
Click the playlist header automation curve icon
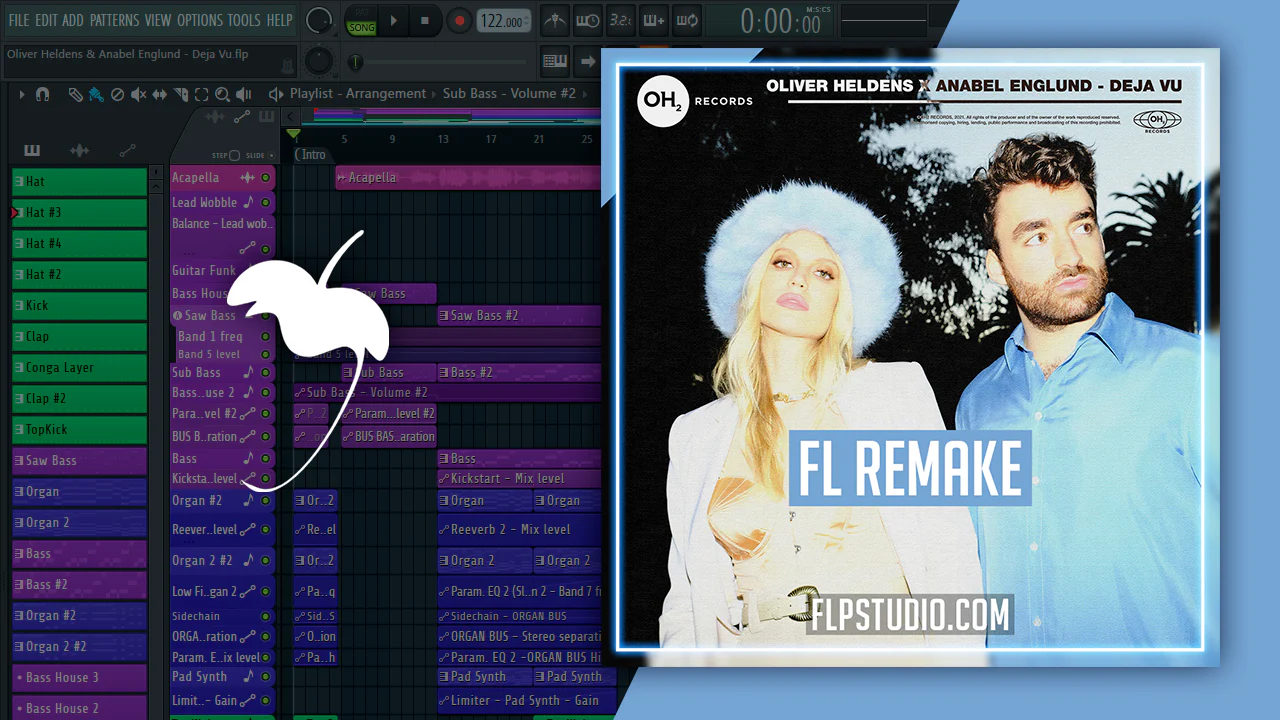241,117
